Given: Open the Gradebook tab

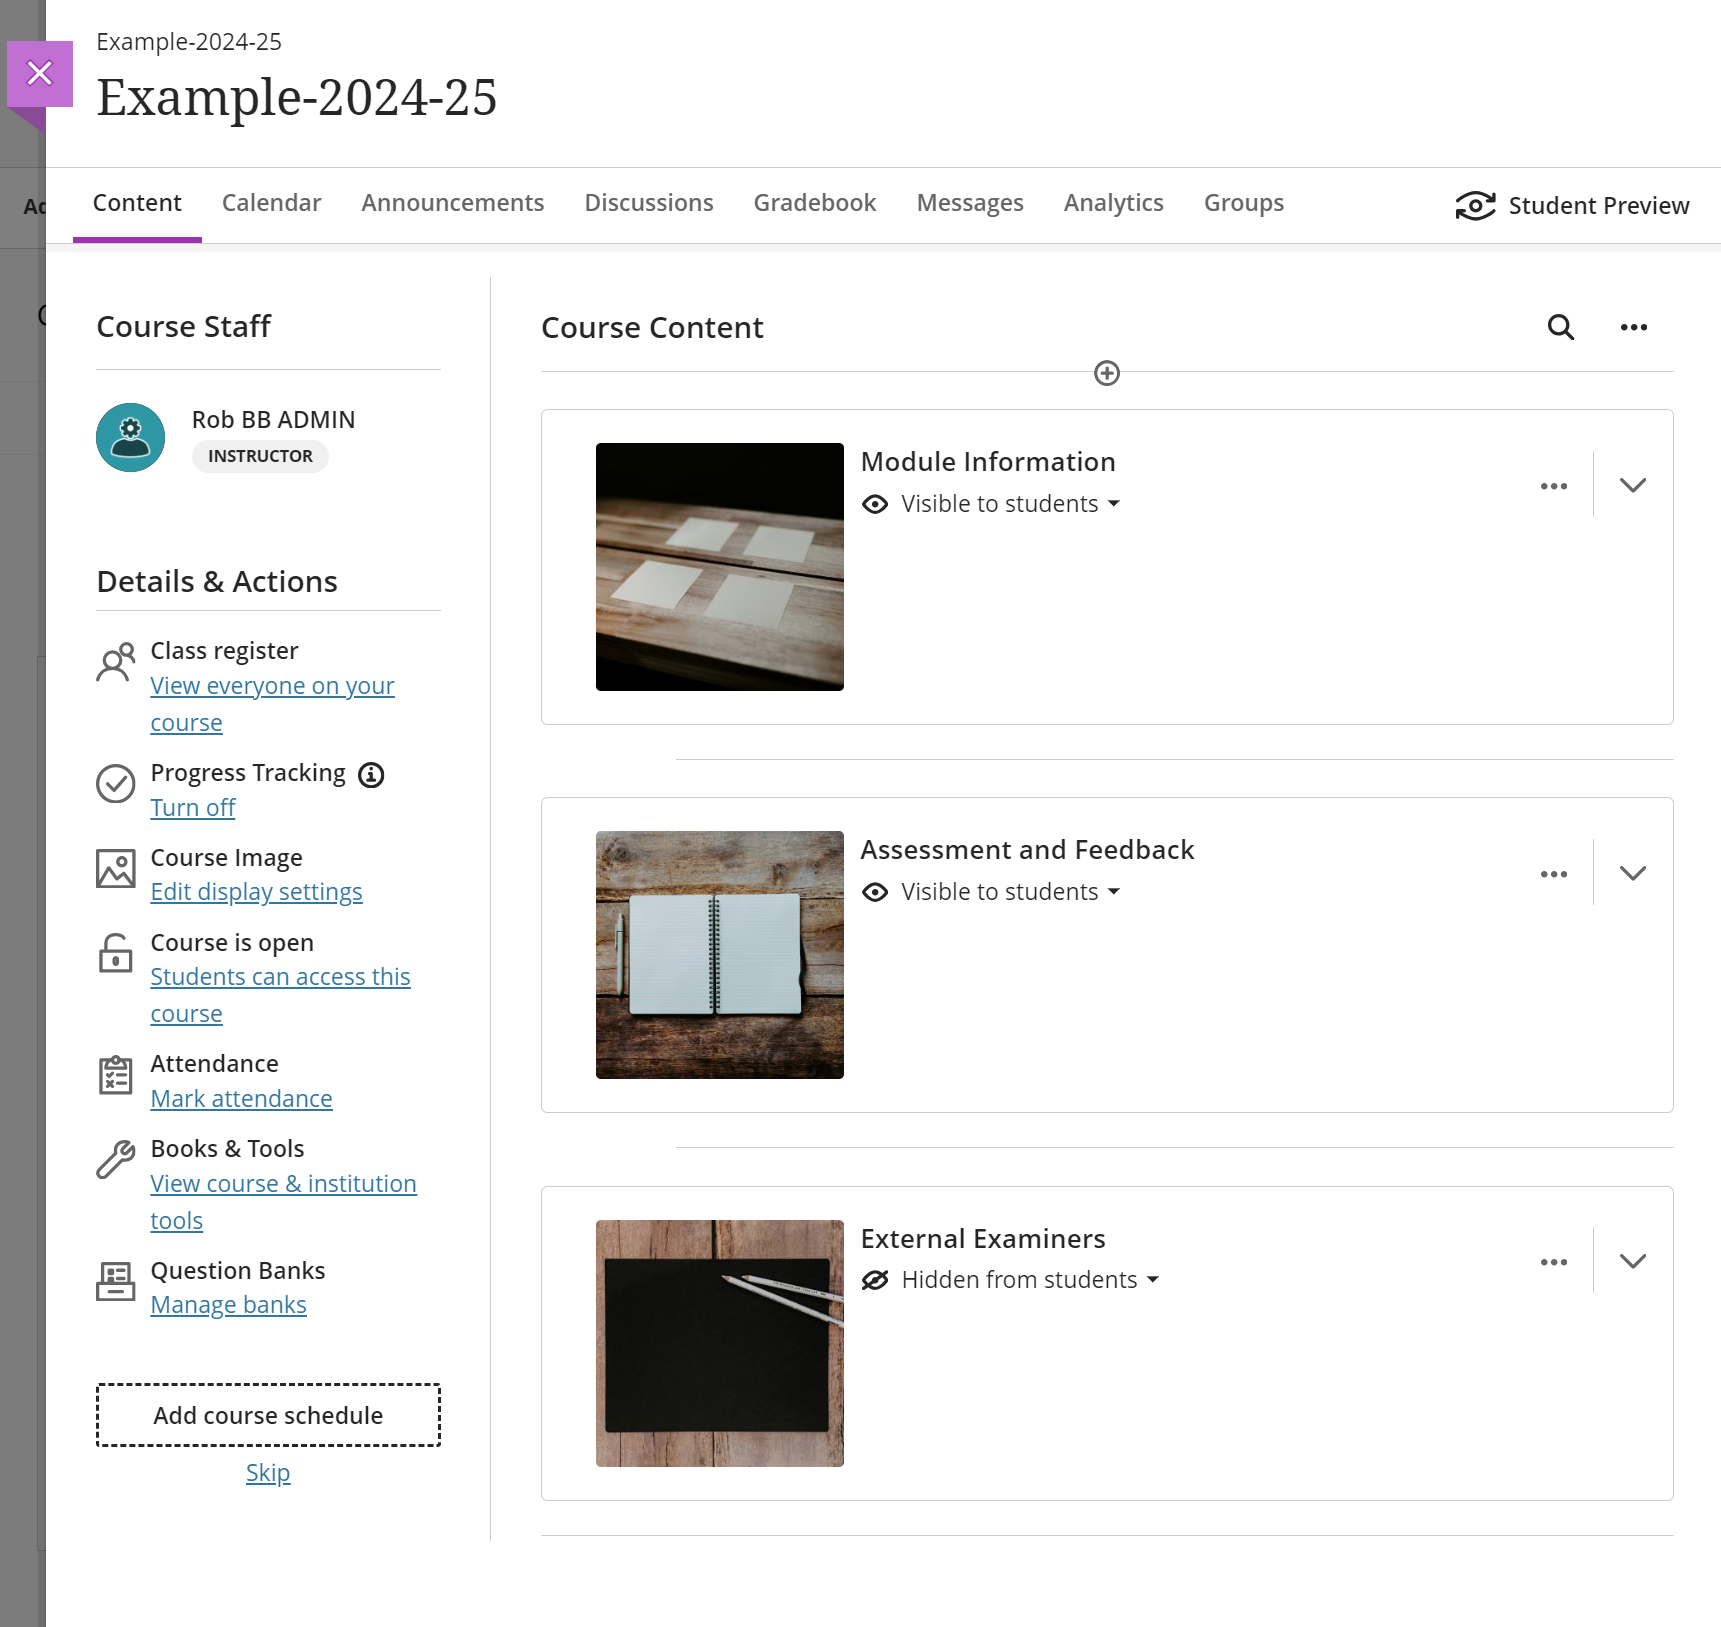Looking at the screenshot, I should tap(815, 203).
